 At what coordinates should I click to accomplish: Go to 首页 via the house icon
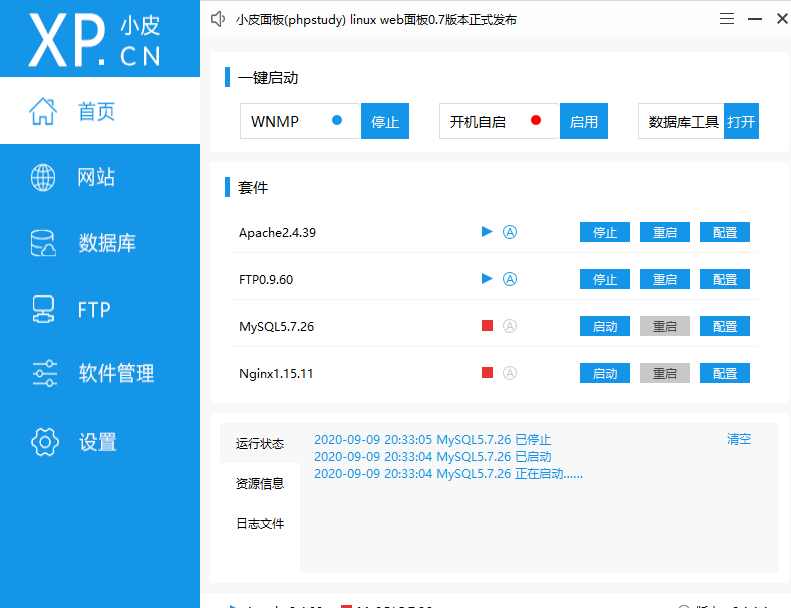(43, 111)
